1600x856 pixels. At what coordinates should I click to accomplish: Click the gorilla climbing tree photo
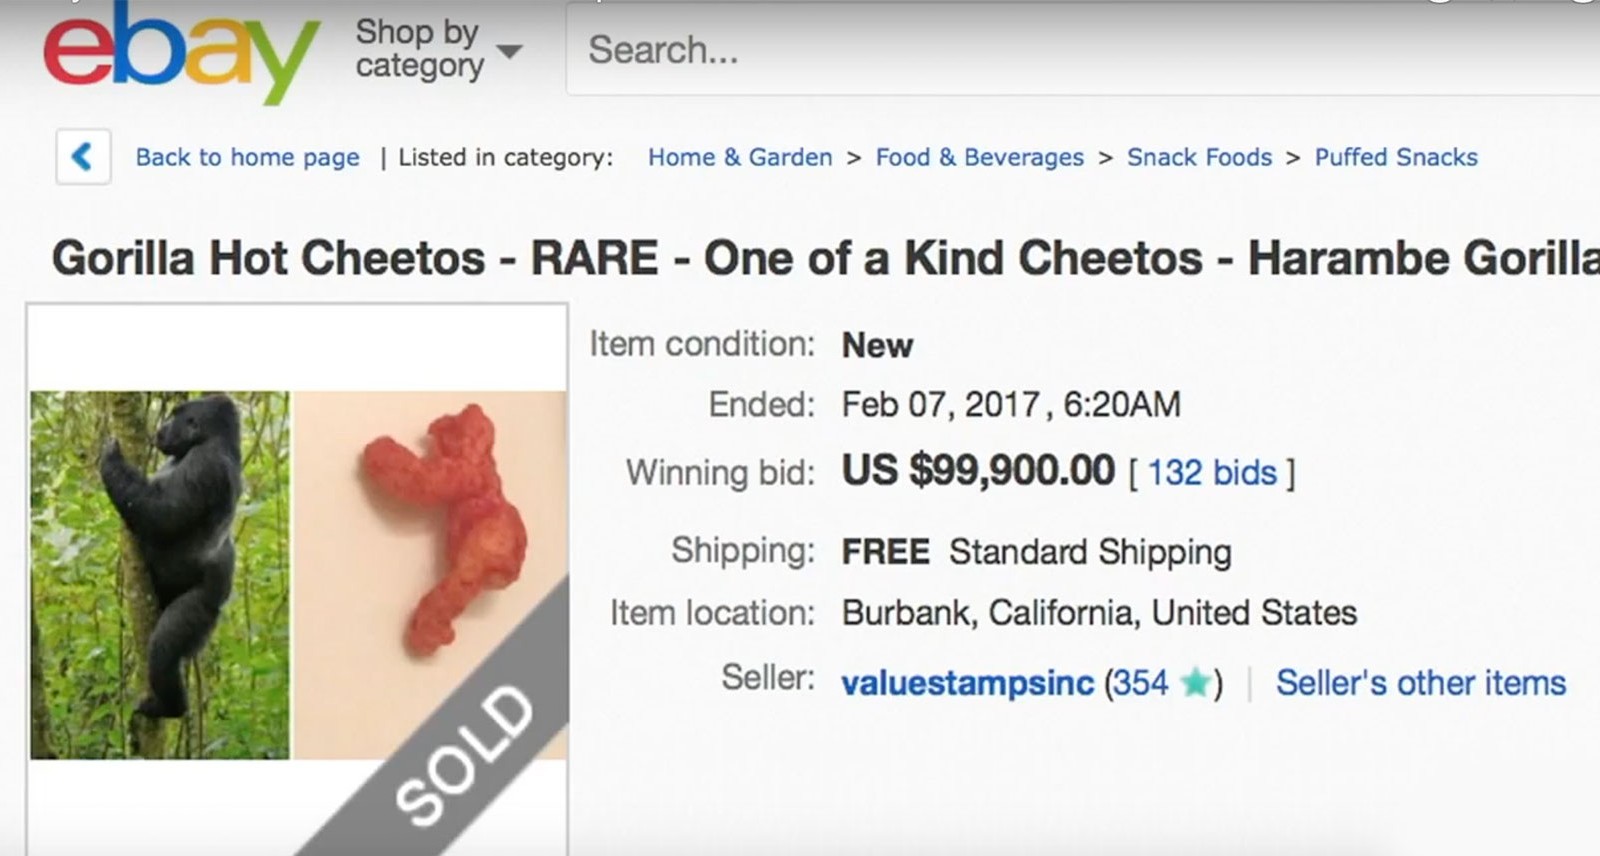coord(160,575)
